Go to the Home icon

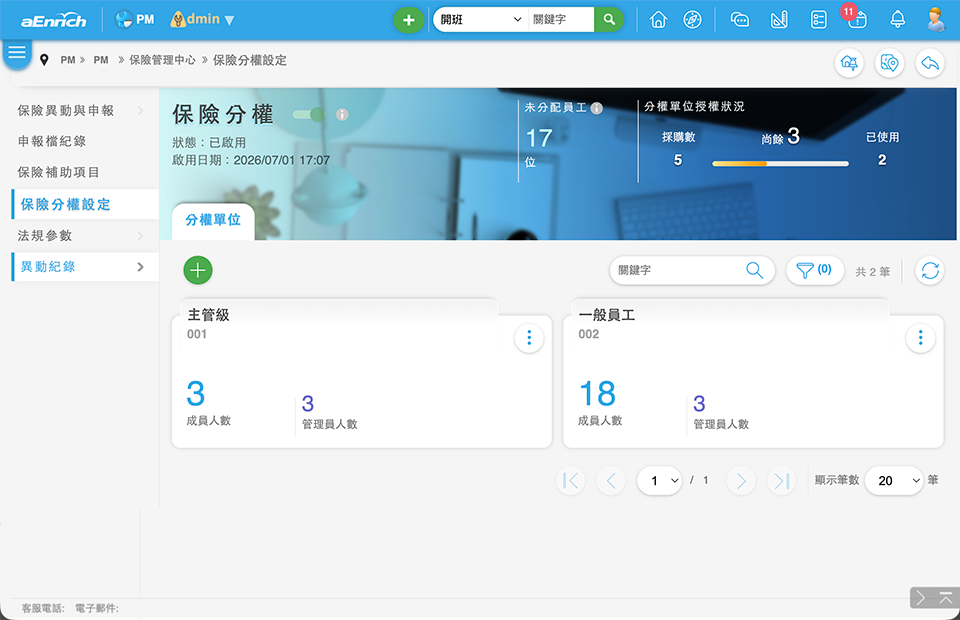(x=658, y=20)
